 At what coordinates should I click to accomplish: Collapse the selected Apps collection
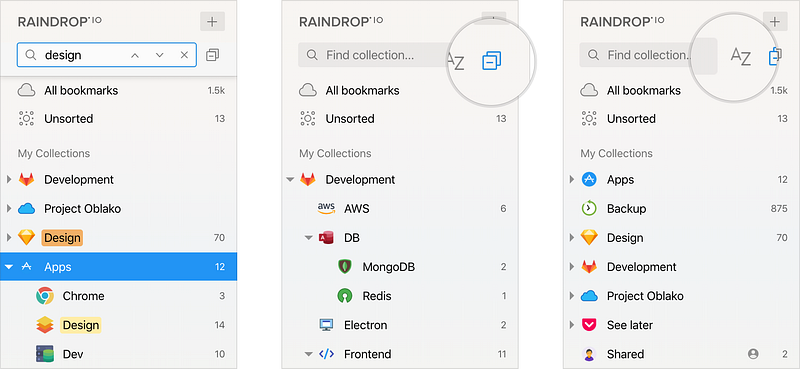[x=8, y=267]
